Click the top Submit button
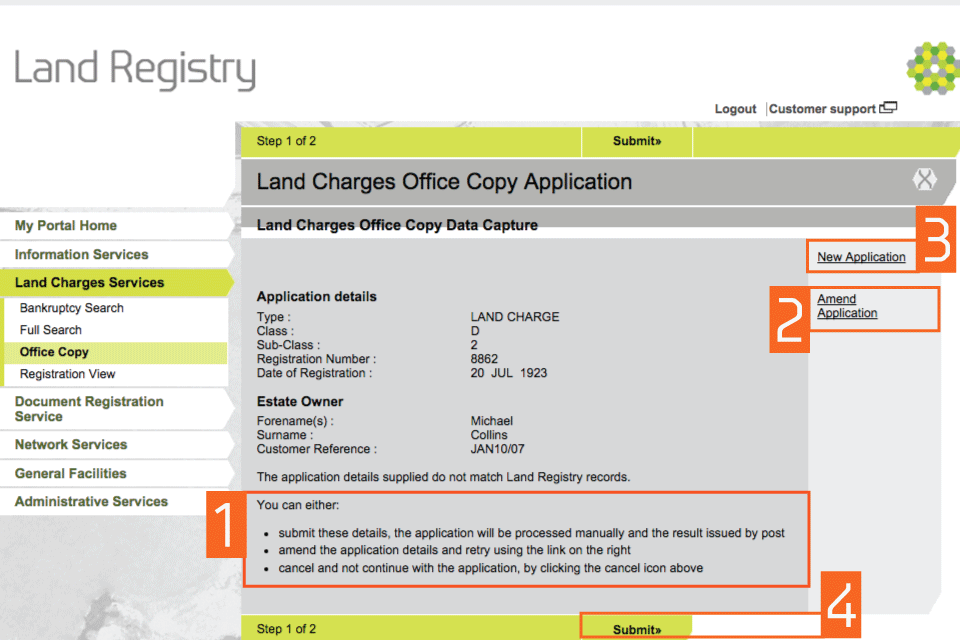960x640 pixels. 637,141
